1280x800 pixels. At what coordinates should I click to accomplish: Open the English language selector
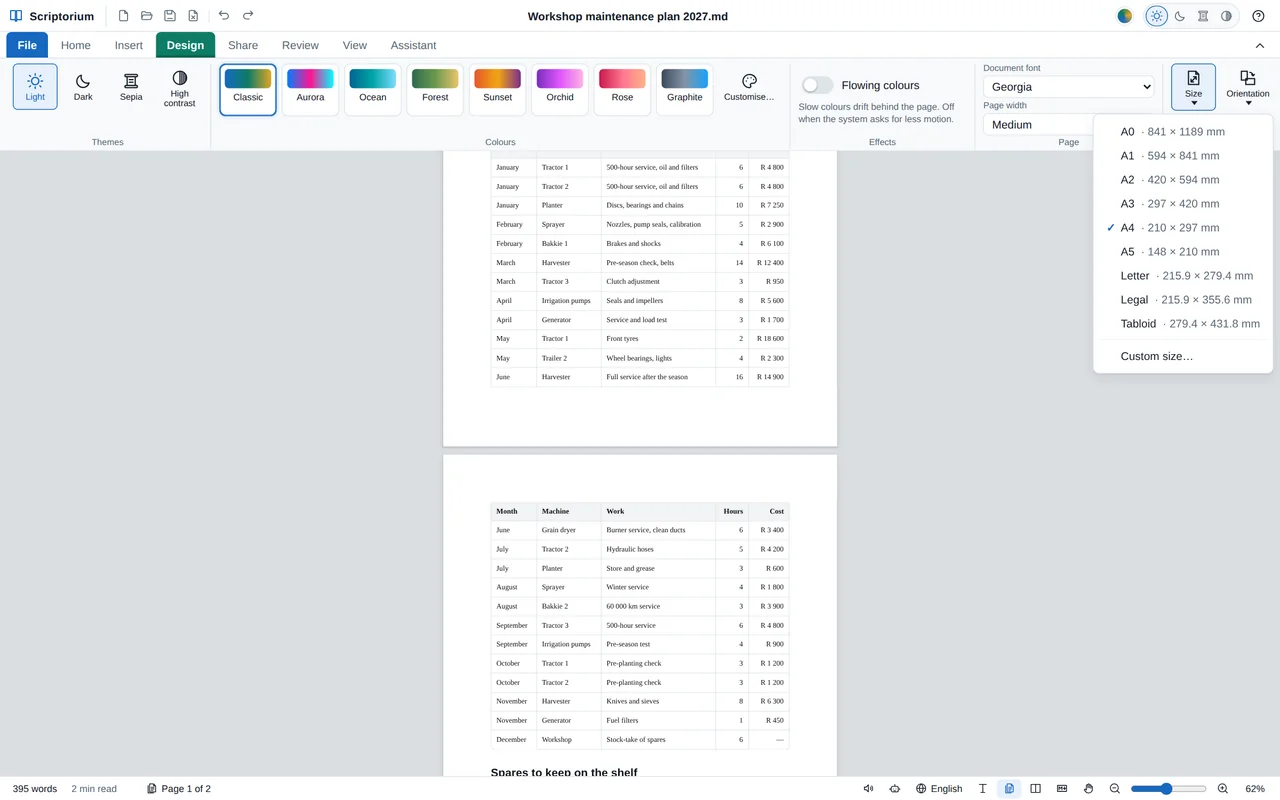(x=939, y=789)
